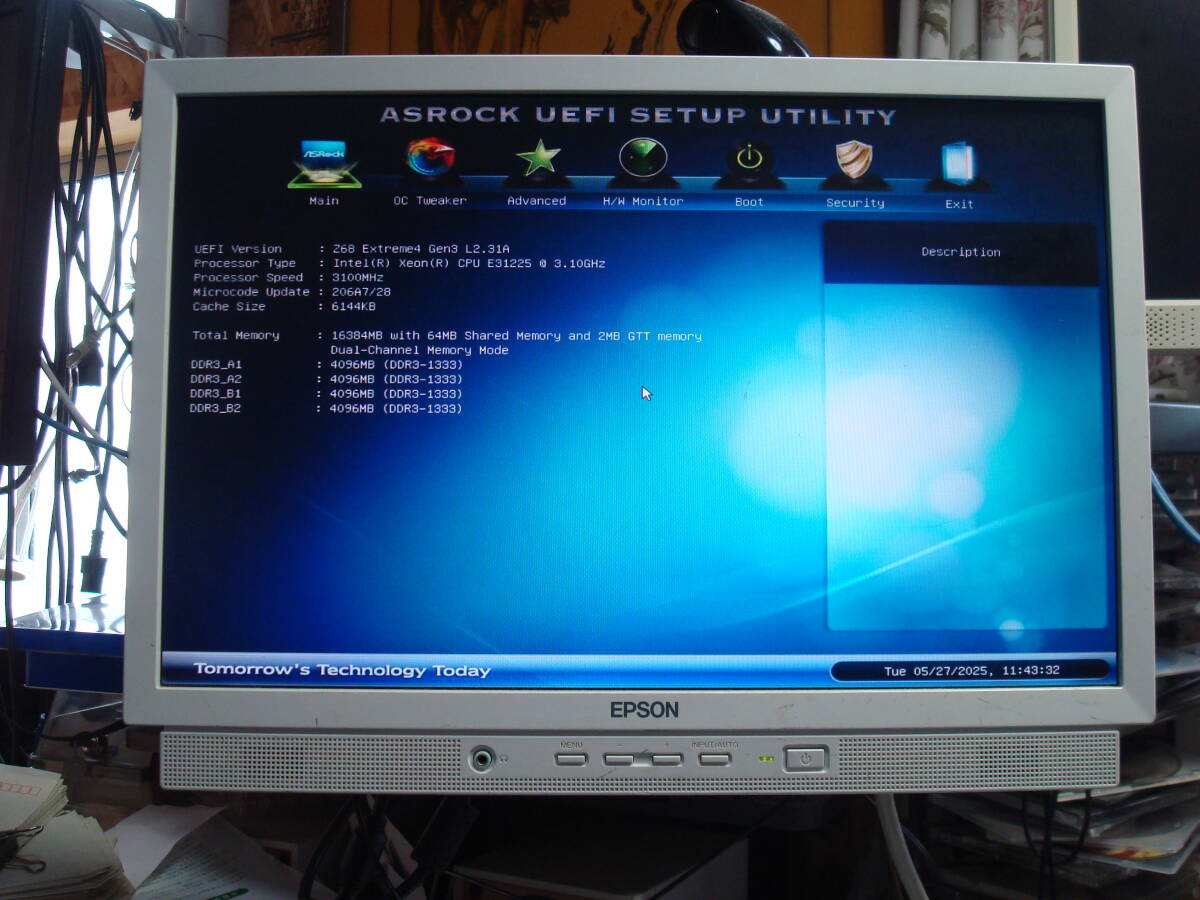This screenshot has width=1200, height=900.
Task: Select the Microcode Update 206A7/28 value
Action: click(361, 292)
